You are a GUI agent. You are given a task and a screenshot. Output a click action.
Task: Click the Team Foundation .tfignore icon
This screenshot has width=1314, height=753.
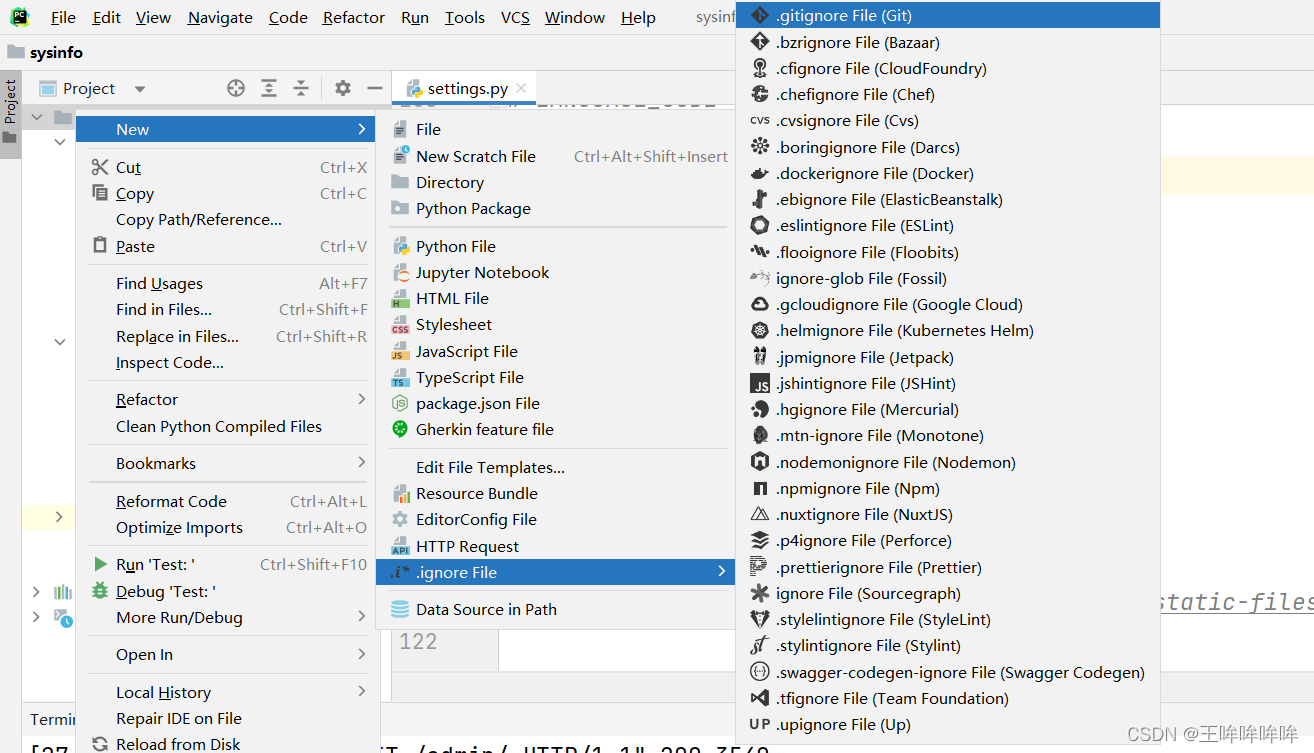click(x=760, y=698)
